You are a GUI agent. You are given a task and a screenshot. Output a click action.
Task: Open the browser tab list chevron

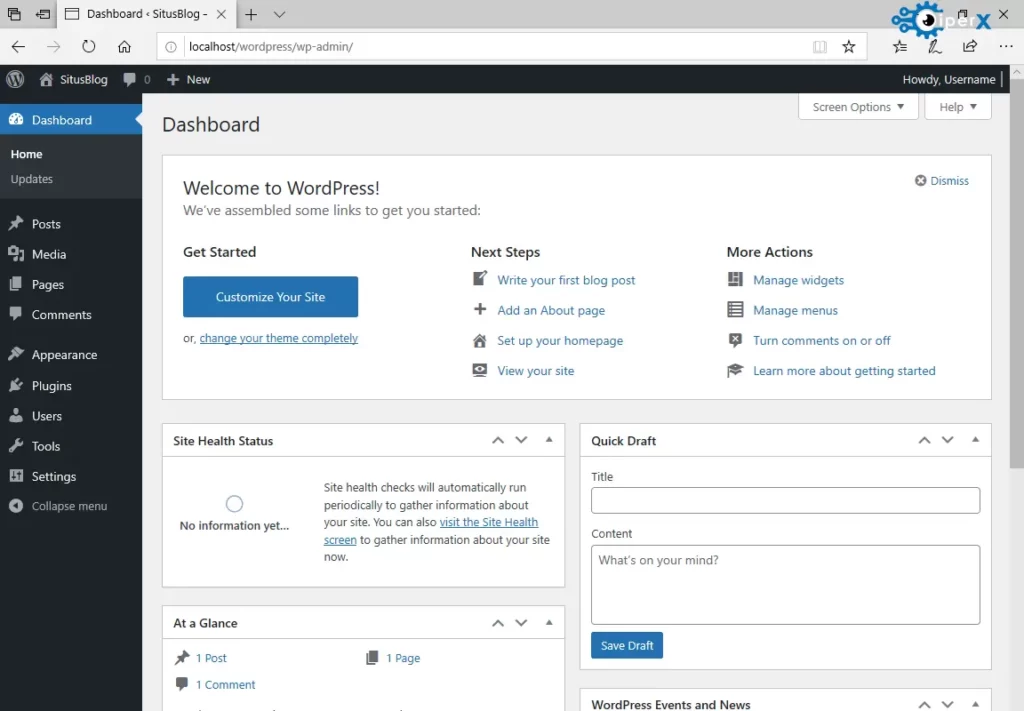280,15
